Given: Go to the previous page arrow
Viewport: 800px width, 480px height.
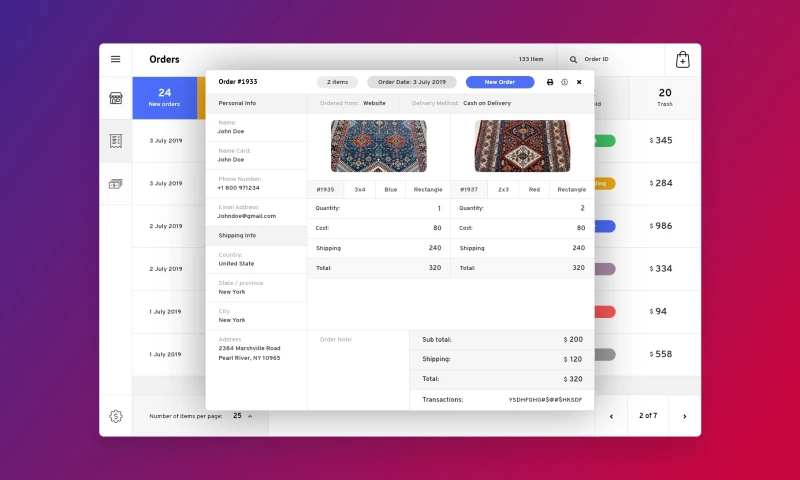Looking at the screenshot, I should point(611,416).
